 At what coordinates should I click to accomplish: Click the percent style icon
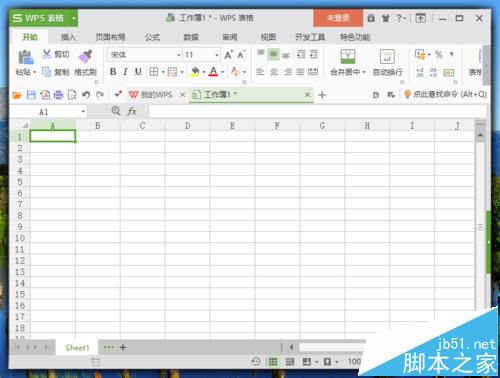tap(439, 54)
